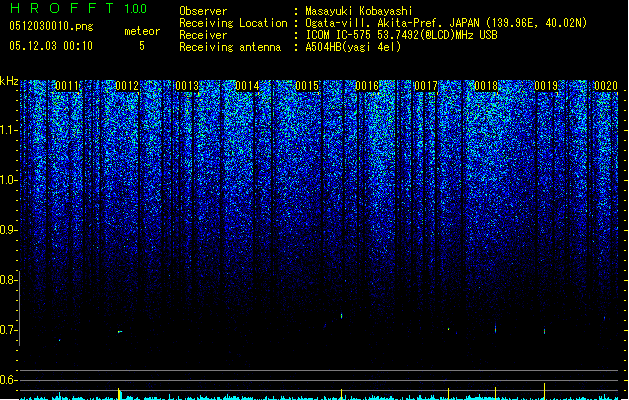Click the 0015 time marker
The height and width of the screenshot is (400, 629).
tap(307, 86)
